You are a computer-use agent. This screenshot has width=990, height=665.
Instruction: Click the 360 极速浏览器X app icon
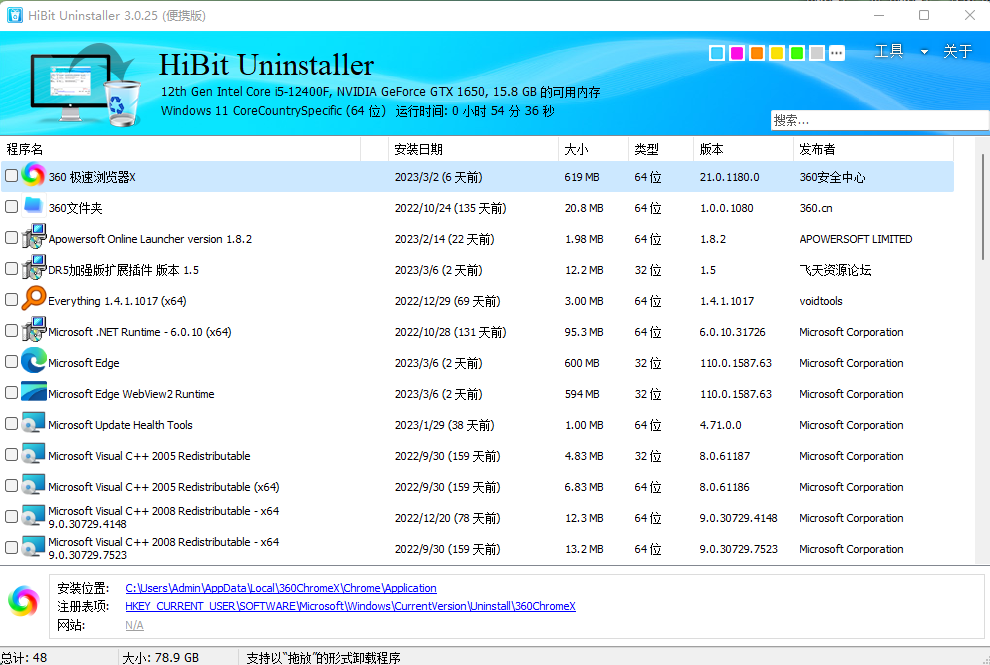(33, 176)
